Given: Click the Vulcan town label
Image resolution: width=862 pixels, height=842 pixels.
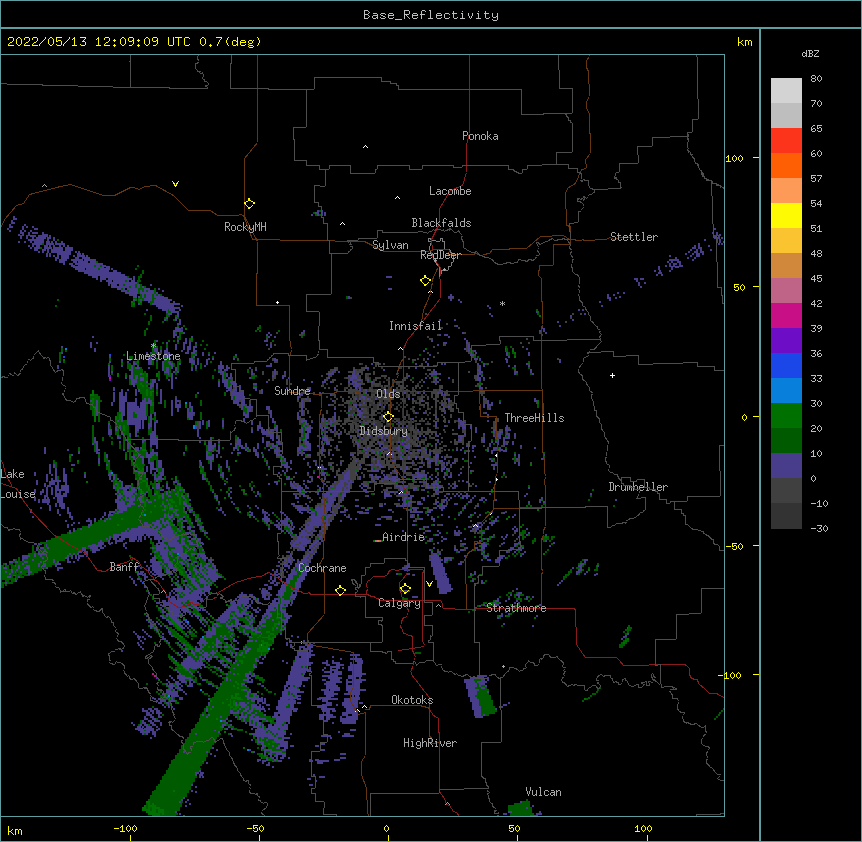Looking at the screenshot, I should coord(543,792).
